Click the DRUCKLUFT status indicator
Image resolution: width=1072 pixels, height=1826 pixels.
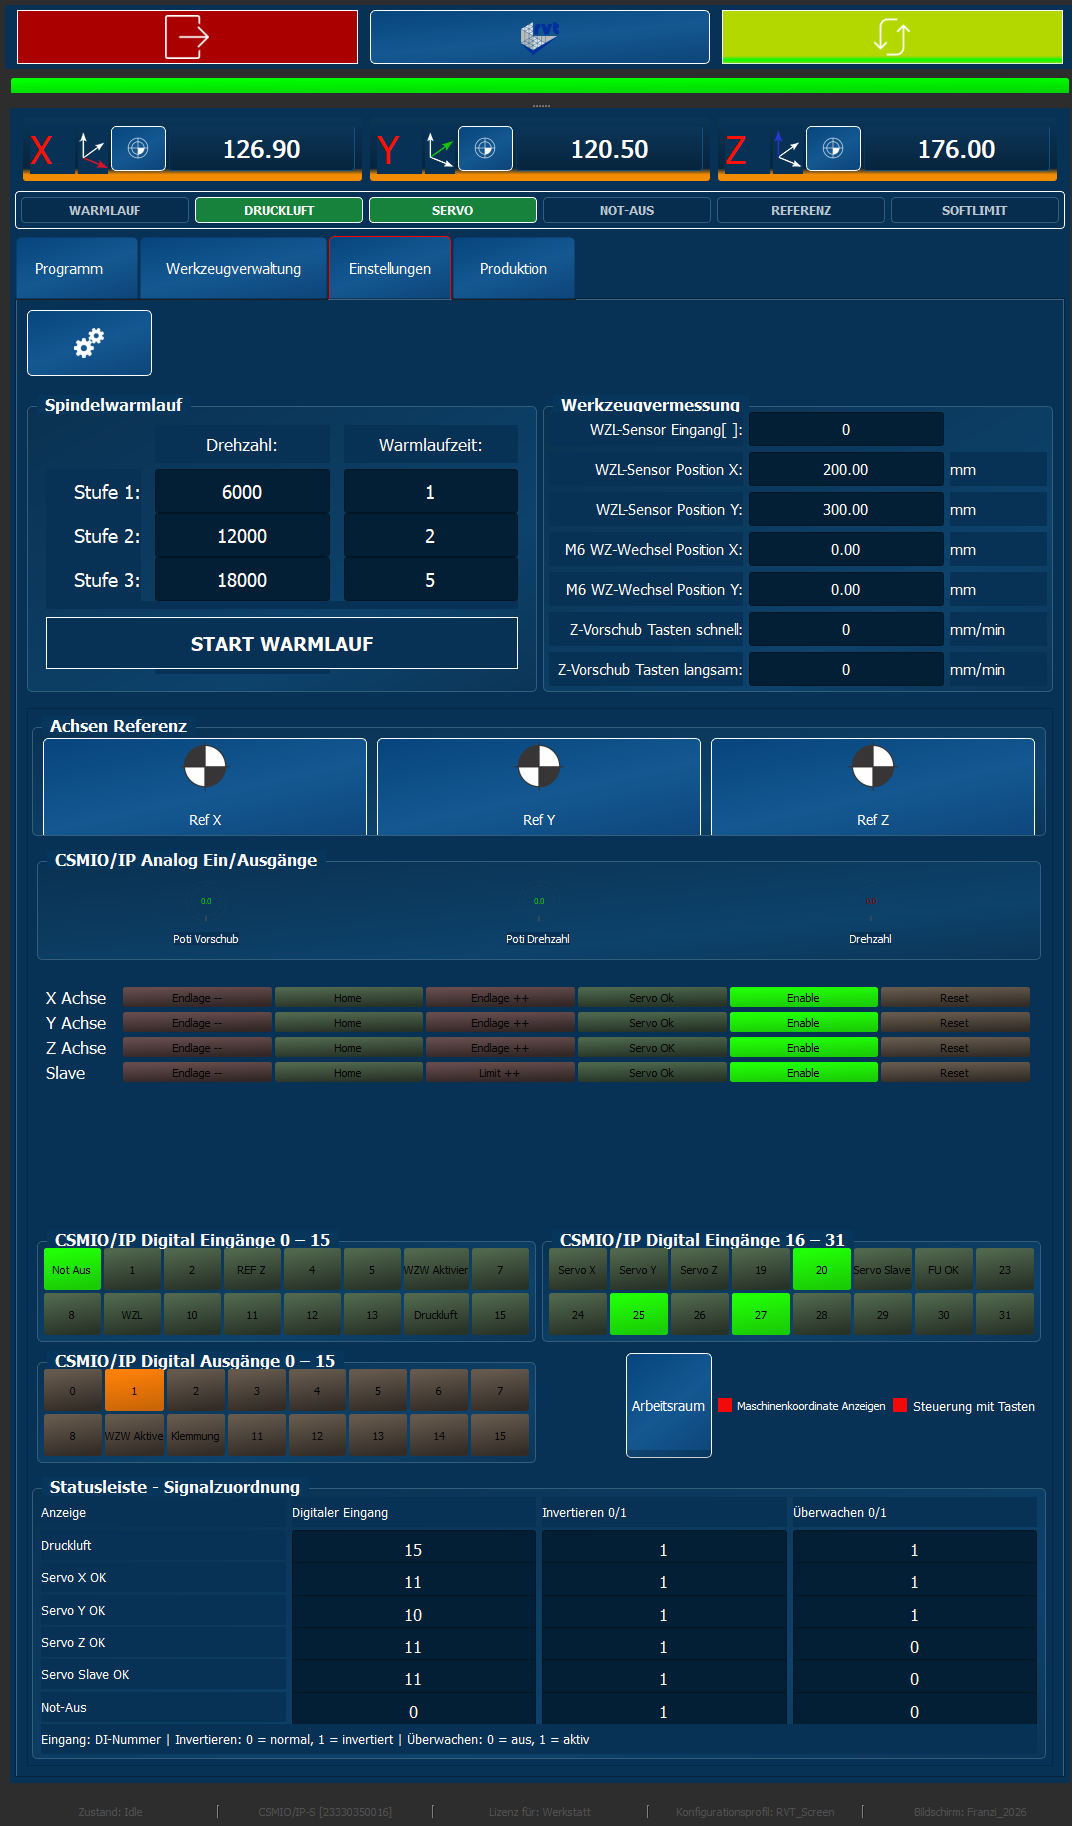pos(279,210)
